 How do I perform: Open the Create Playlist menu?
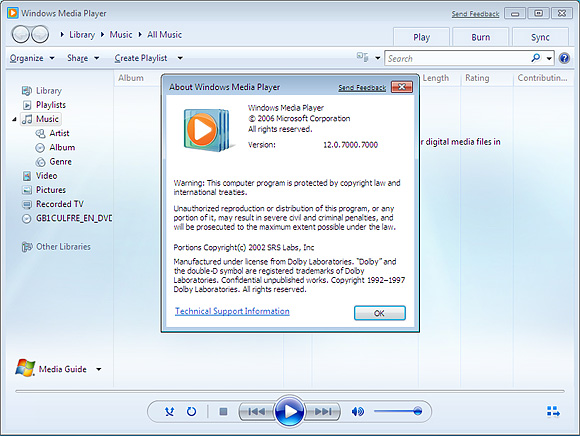point(141,58)
